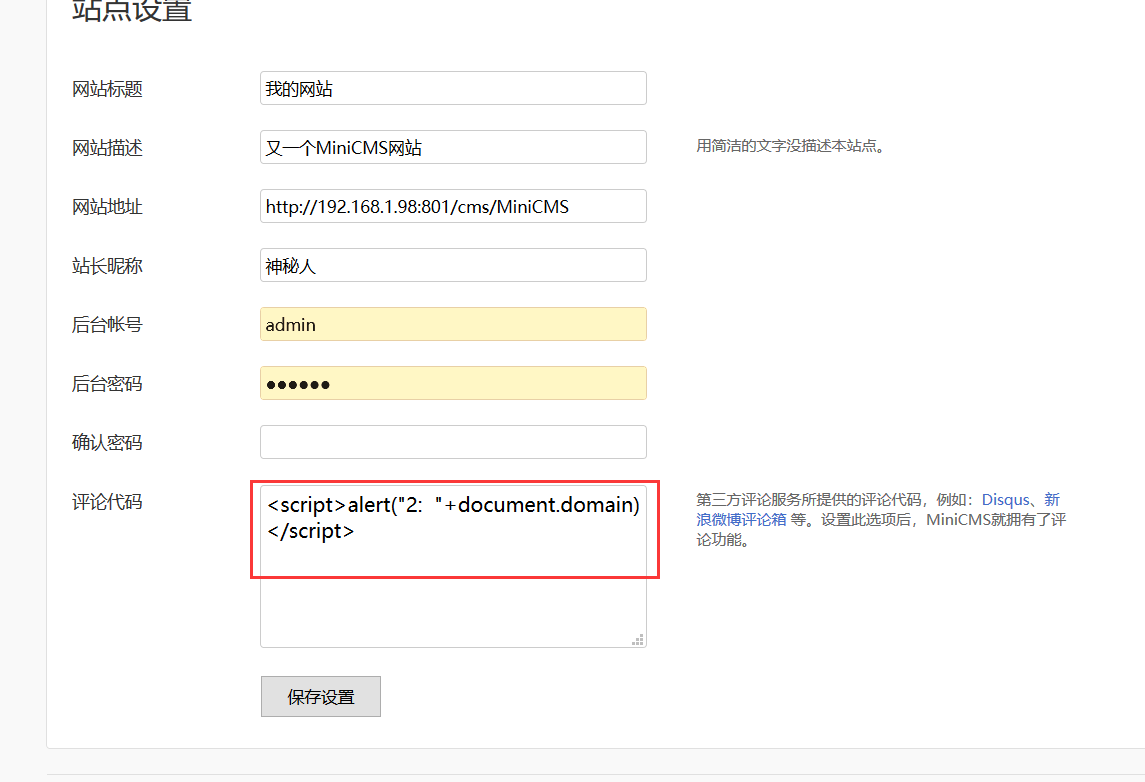Viewport: 1145px width, 782px height.
Task: Click the 站点设置 heading
Action: [131, 10]
